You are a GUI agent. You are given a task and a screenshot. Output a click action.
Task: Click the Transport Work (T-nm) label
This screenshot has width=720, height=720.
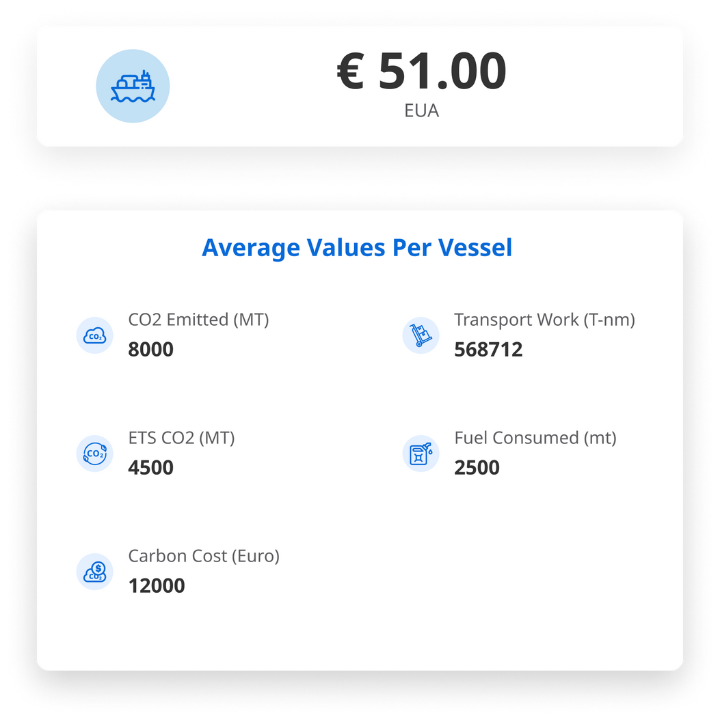pyautogui.click(x=545, y=320)
